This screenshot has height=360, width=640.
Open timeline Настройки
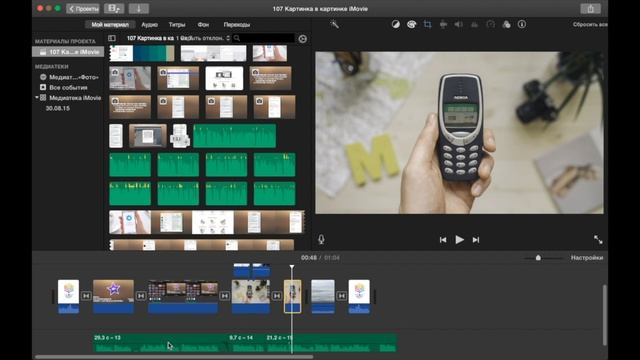[x=587, y=258]
